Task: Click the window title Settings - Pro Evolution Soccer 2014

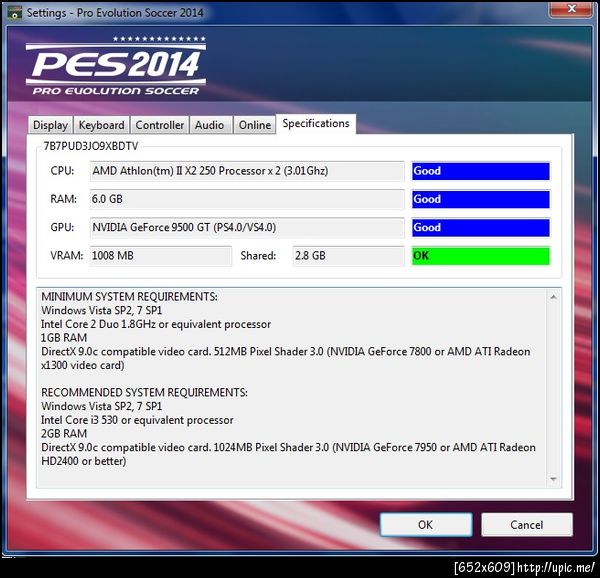Action: (x=115, y=13)
